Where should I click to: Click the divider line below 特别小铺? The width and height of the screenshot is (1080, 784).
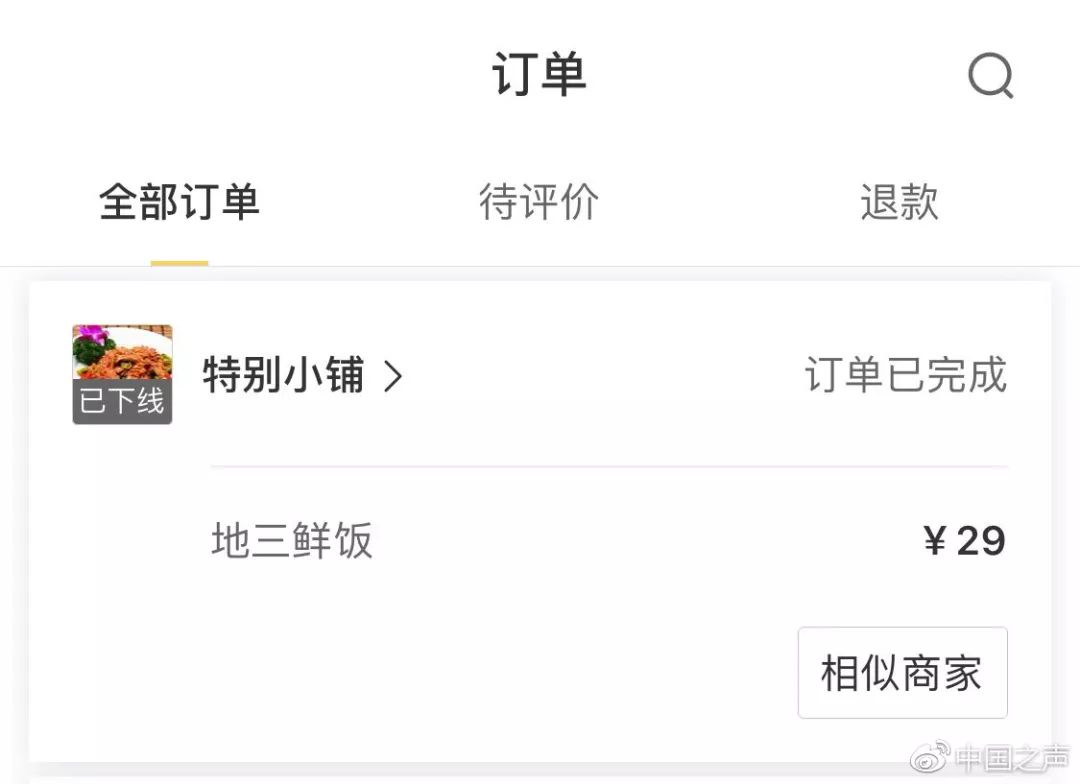click(x=608, y=466)
